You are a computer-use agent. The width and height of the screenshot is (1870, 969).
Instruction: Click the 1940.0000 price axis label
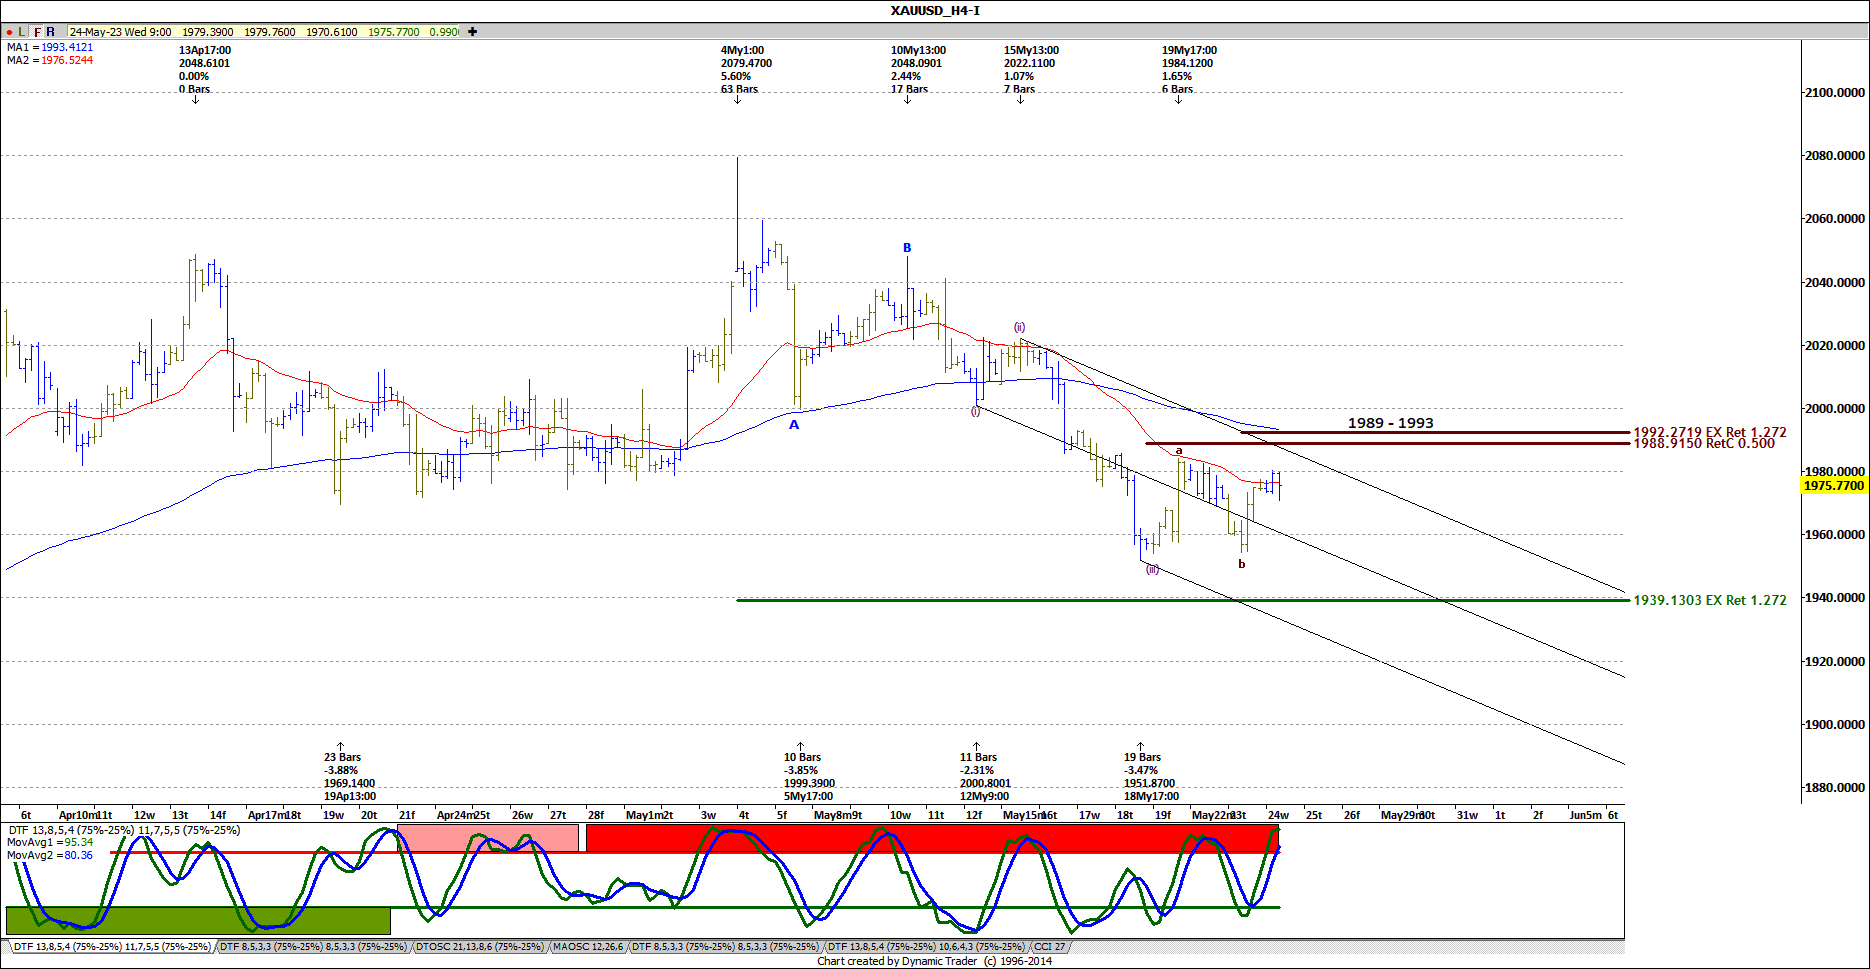click(x=1835, y=598)
